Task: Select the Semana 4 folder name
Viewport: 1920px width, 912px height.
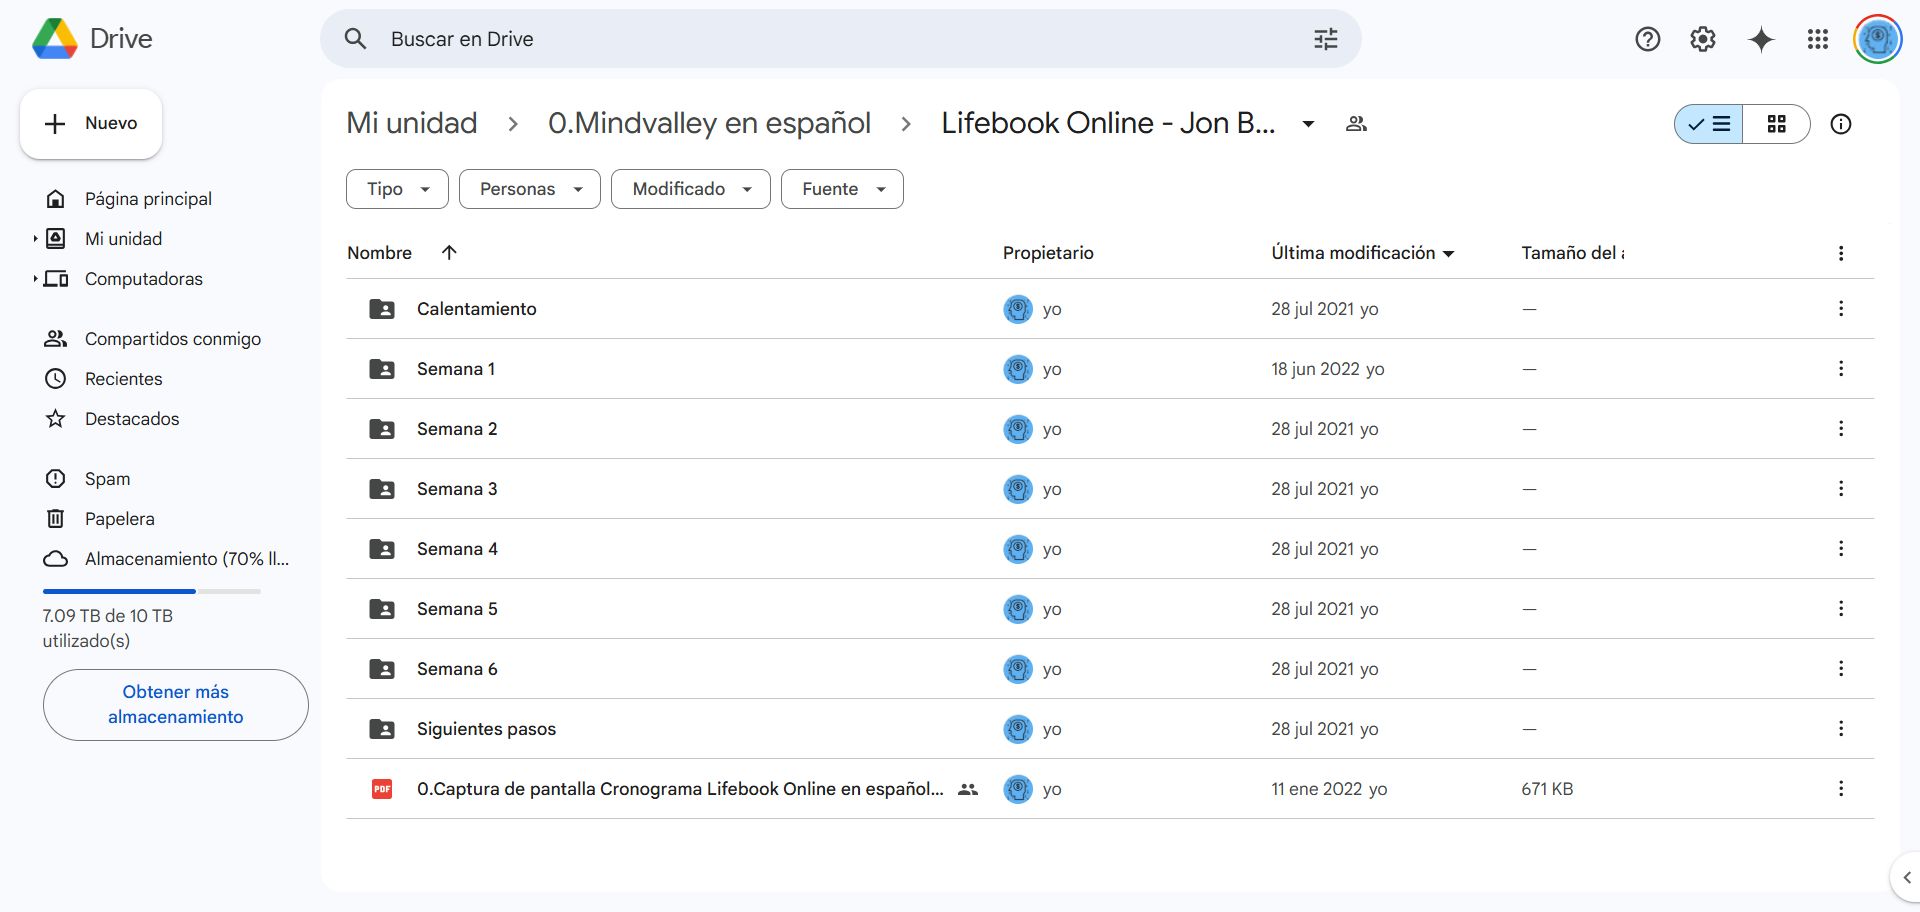Action: (457, 549)
